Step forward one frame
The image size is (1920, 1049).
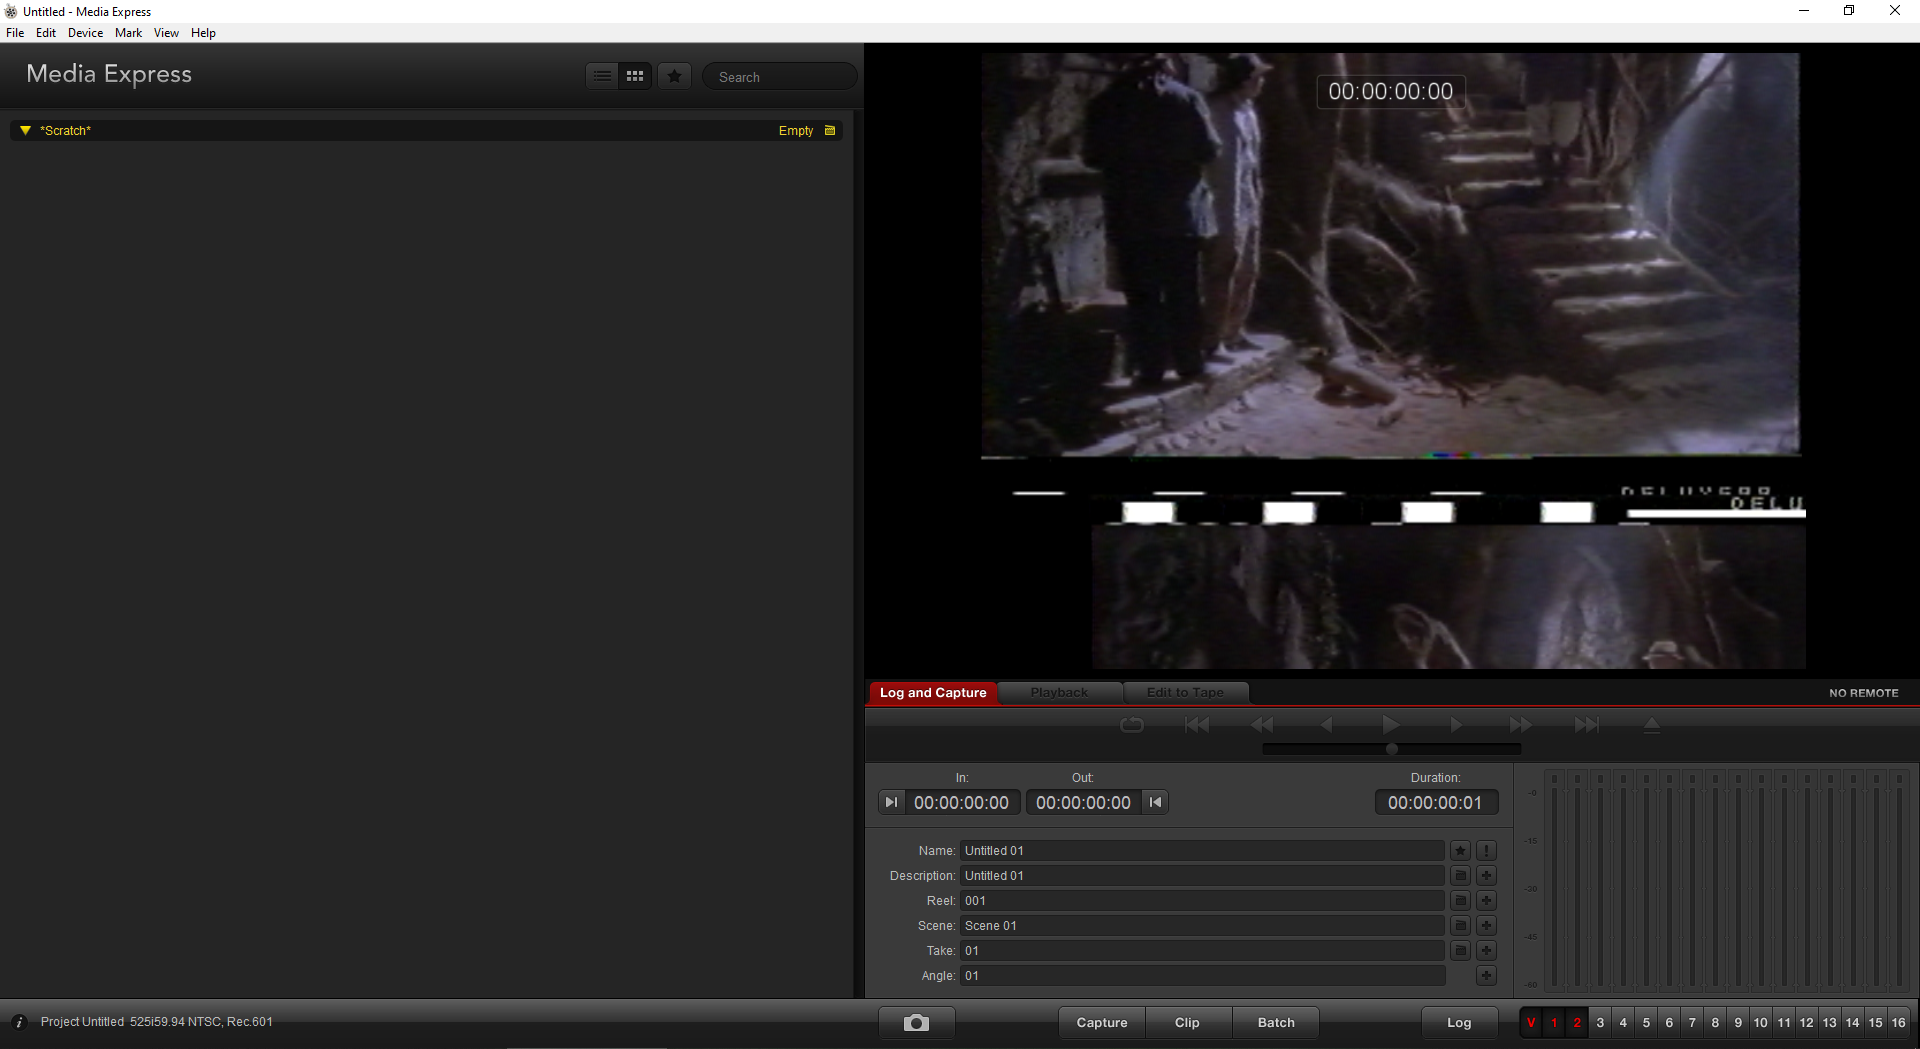1456,725
